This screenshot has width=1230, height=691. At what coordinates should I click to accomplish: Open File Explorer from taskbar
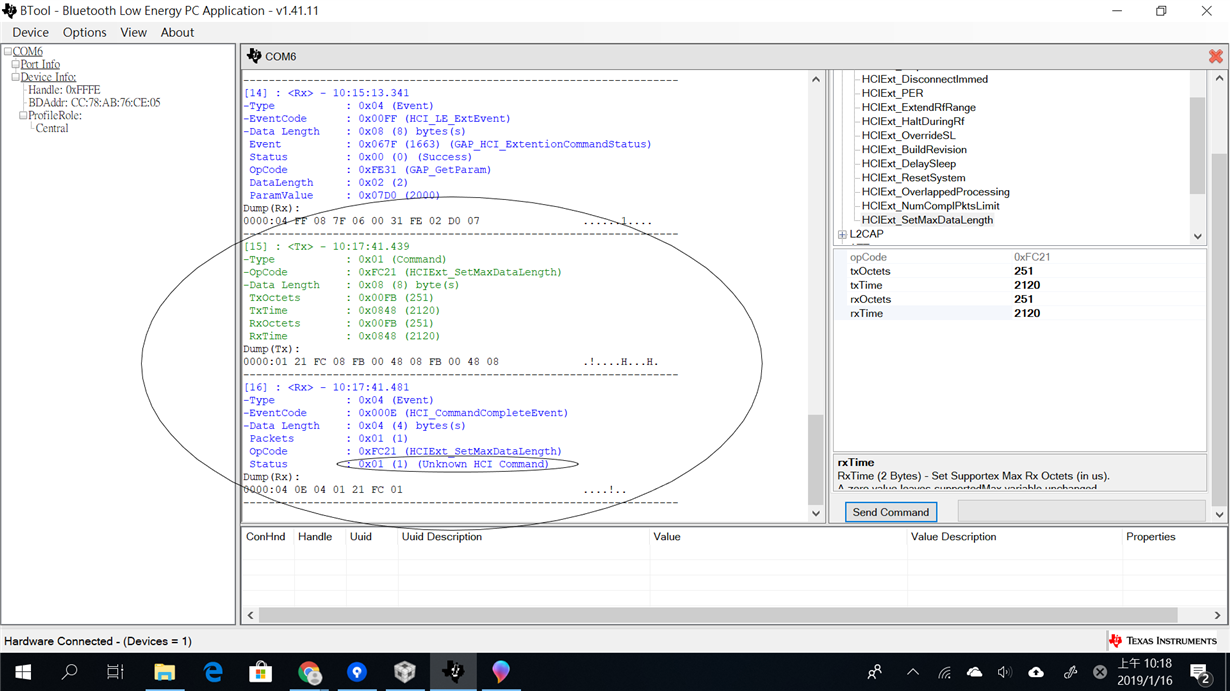164,672
